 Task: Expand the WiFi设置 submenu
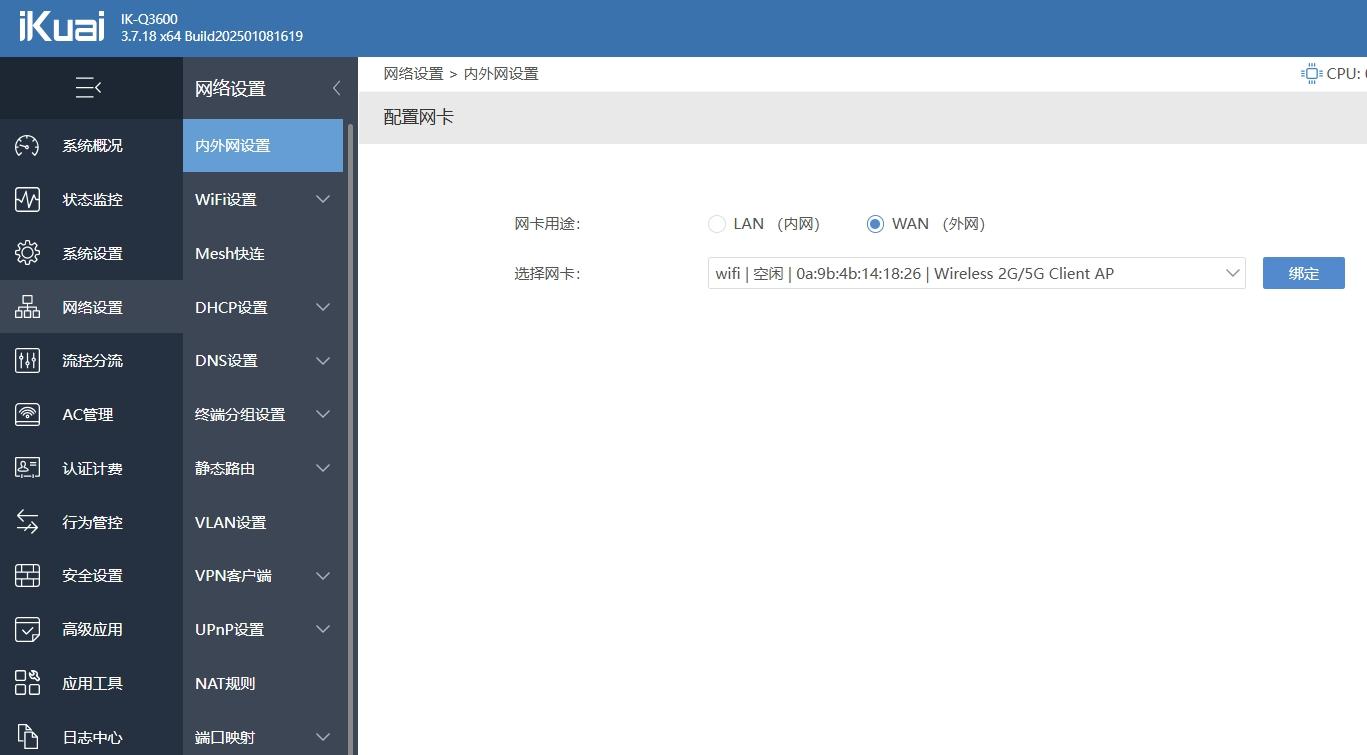tap(262, 199)
